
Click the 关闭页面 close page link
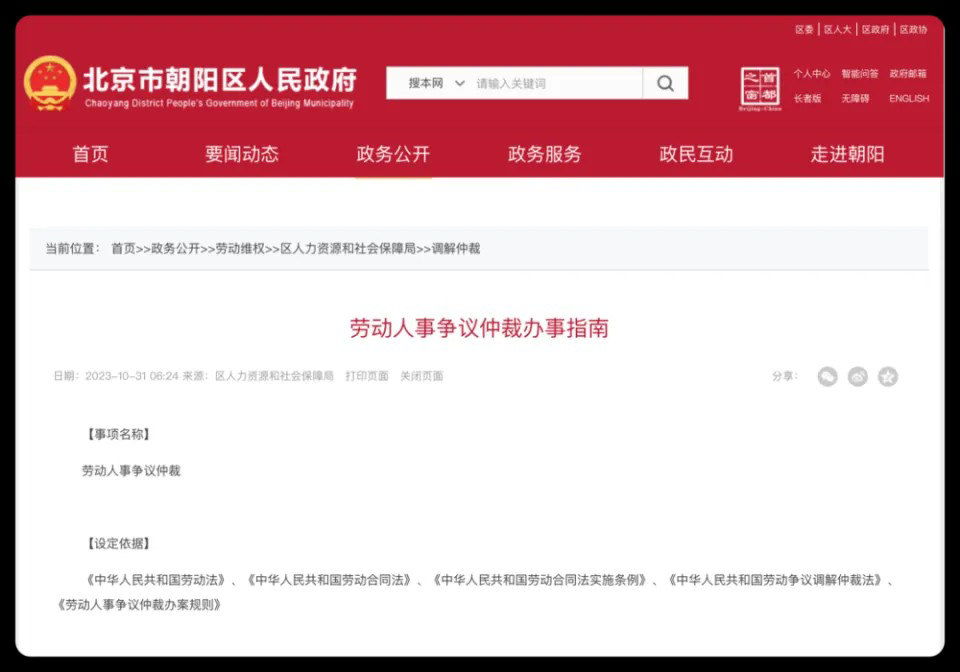pyautogui.click(x=421, y=377)
